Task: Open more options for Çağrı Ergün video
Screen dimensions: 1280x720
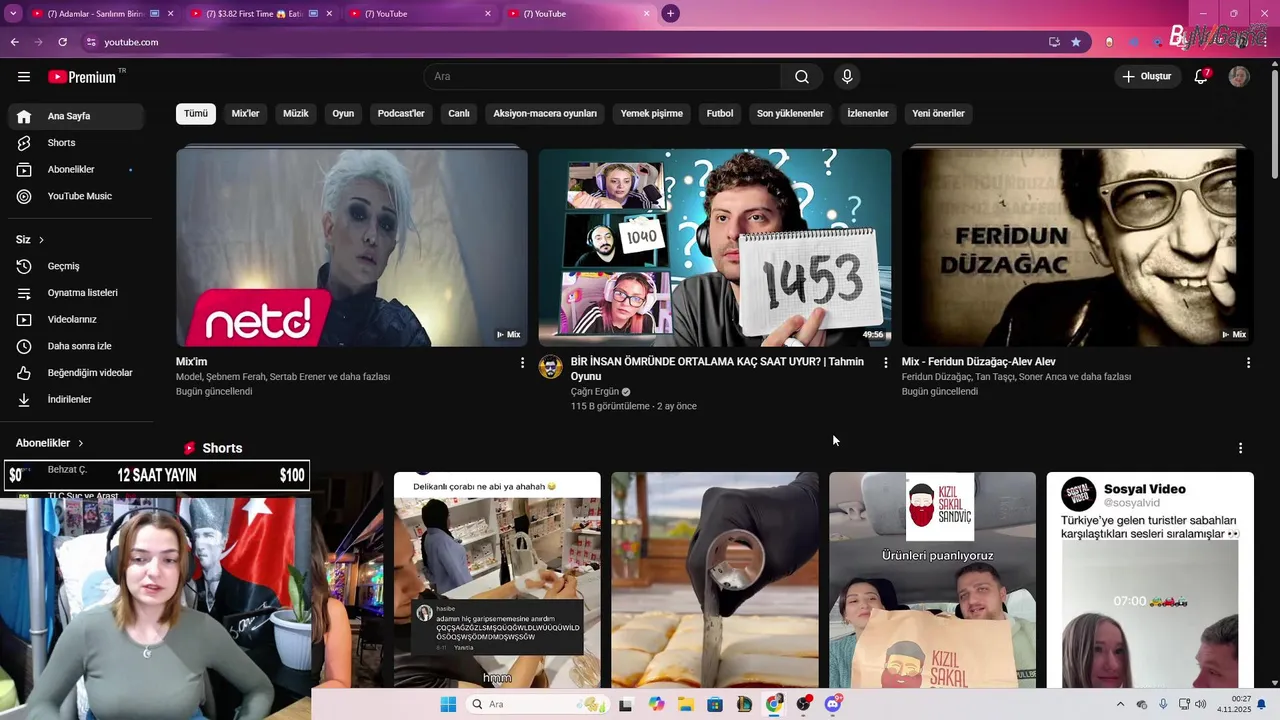Action: [885, 363]
